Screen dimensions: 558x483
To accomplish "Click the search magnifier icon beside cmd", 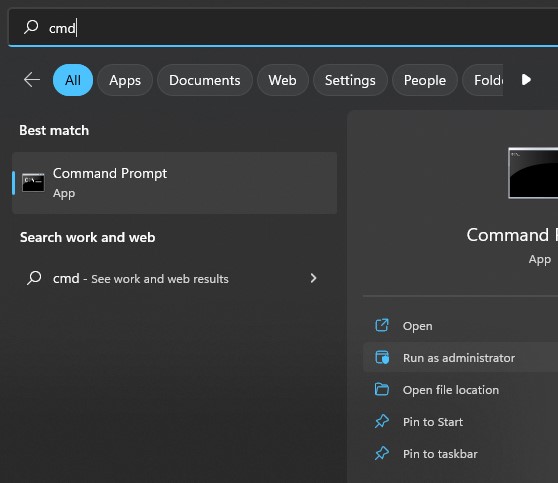I will pos(31,27).
